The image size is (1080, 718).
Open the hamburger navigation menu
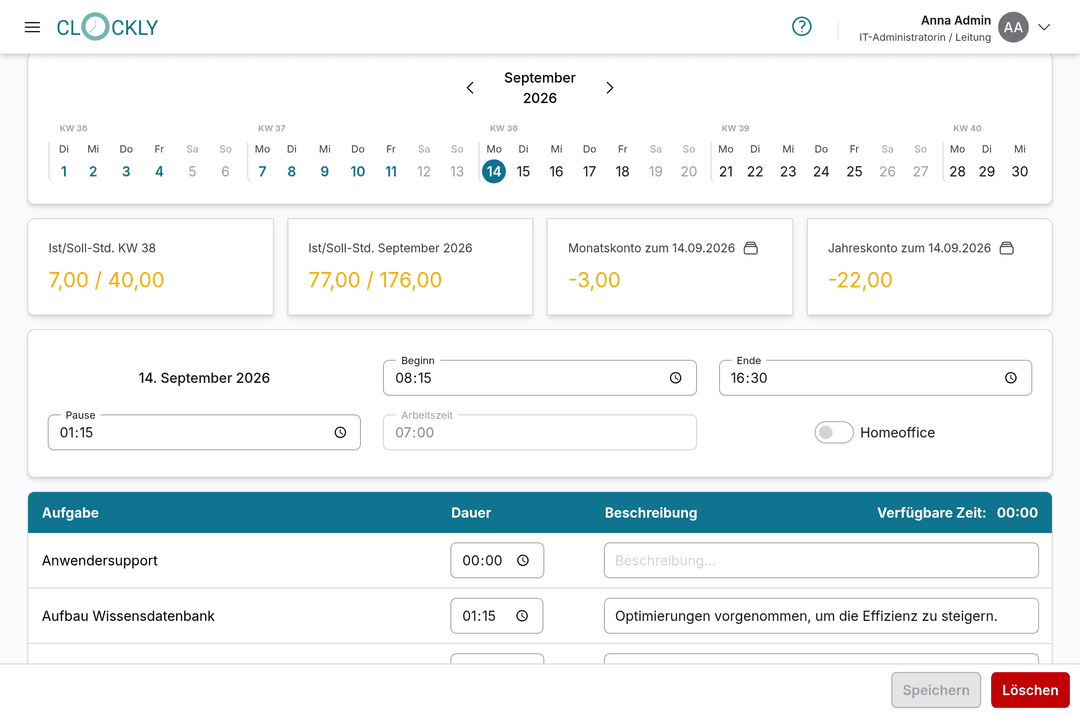click(32, 28)
